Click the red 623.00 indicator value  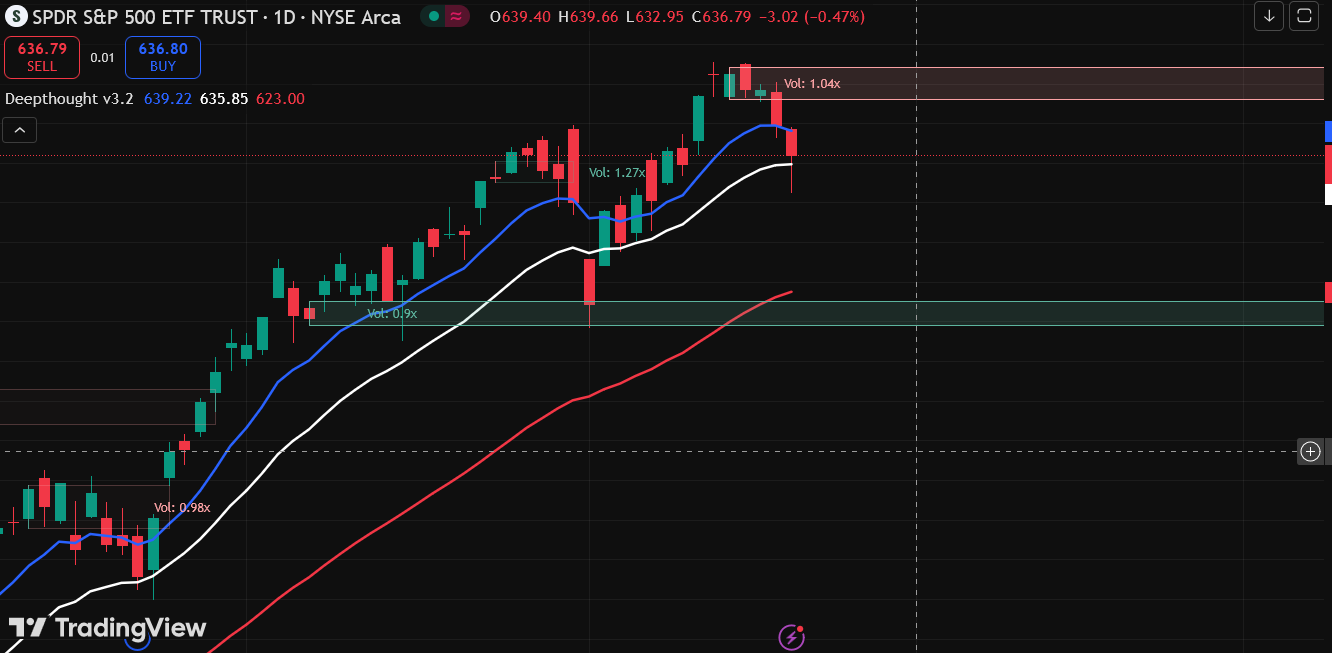281,98
